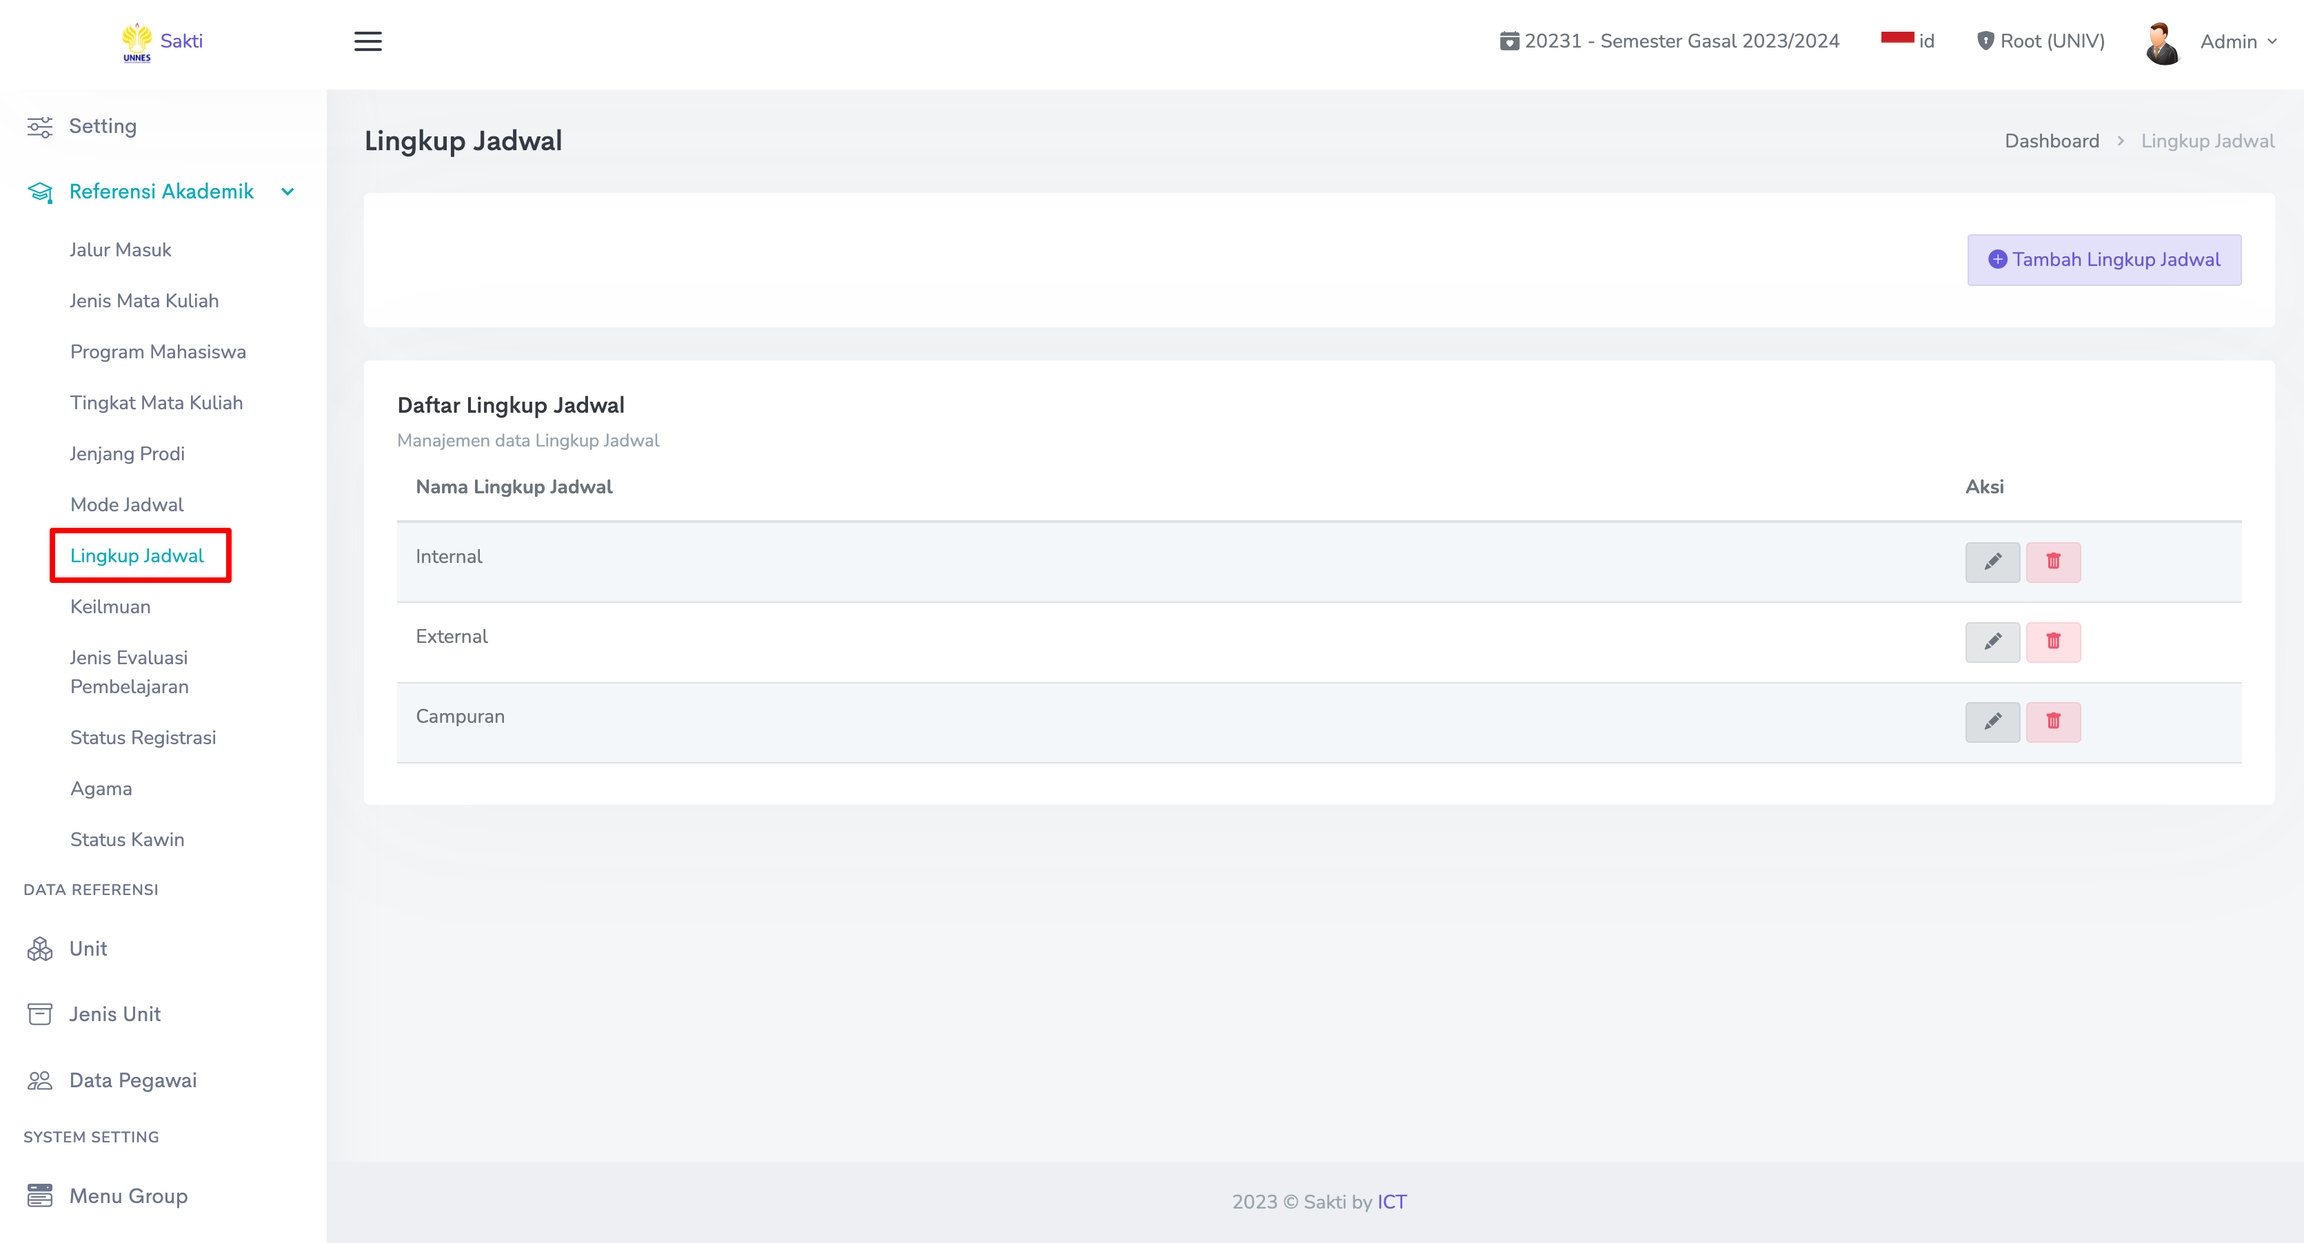Remove Campuran using red trash icon
Image resolution: width=2304 pixels, height=1243 pixels.
(2053, 722)
